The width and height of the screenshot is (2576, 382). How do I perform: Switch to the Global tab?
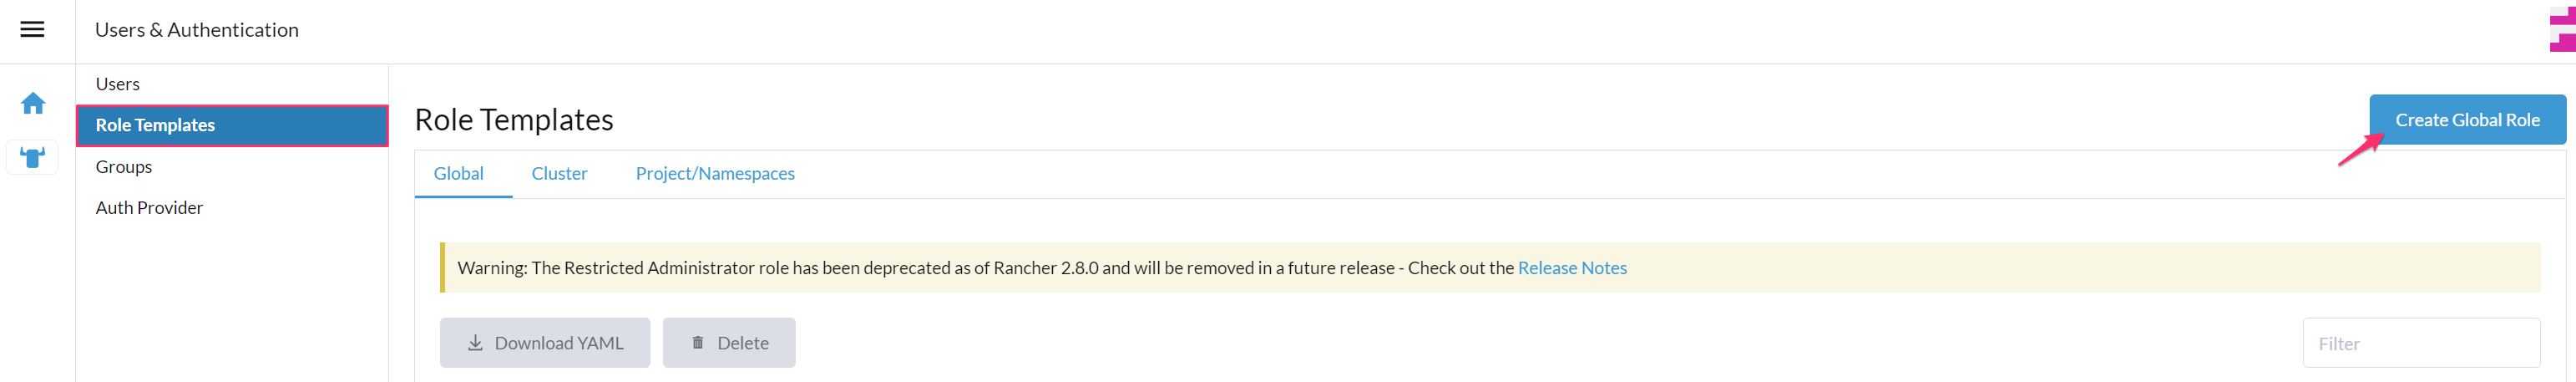point(459,174)
